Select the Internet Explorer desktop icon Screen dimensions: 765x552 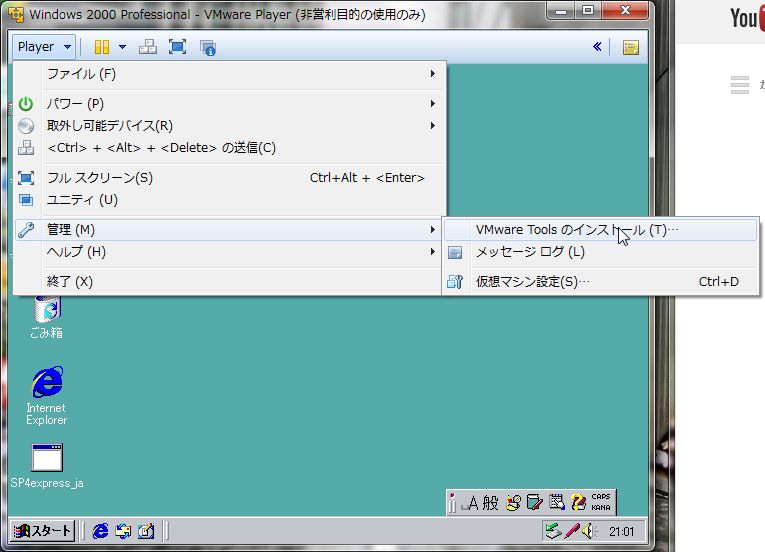pos(47,396)
